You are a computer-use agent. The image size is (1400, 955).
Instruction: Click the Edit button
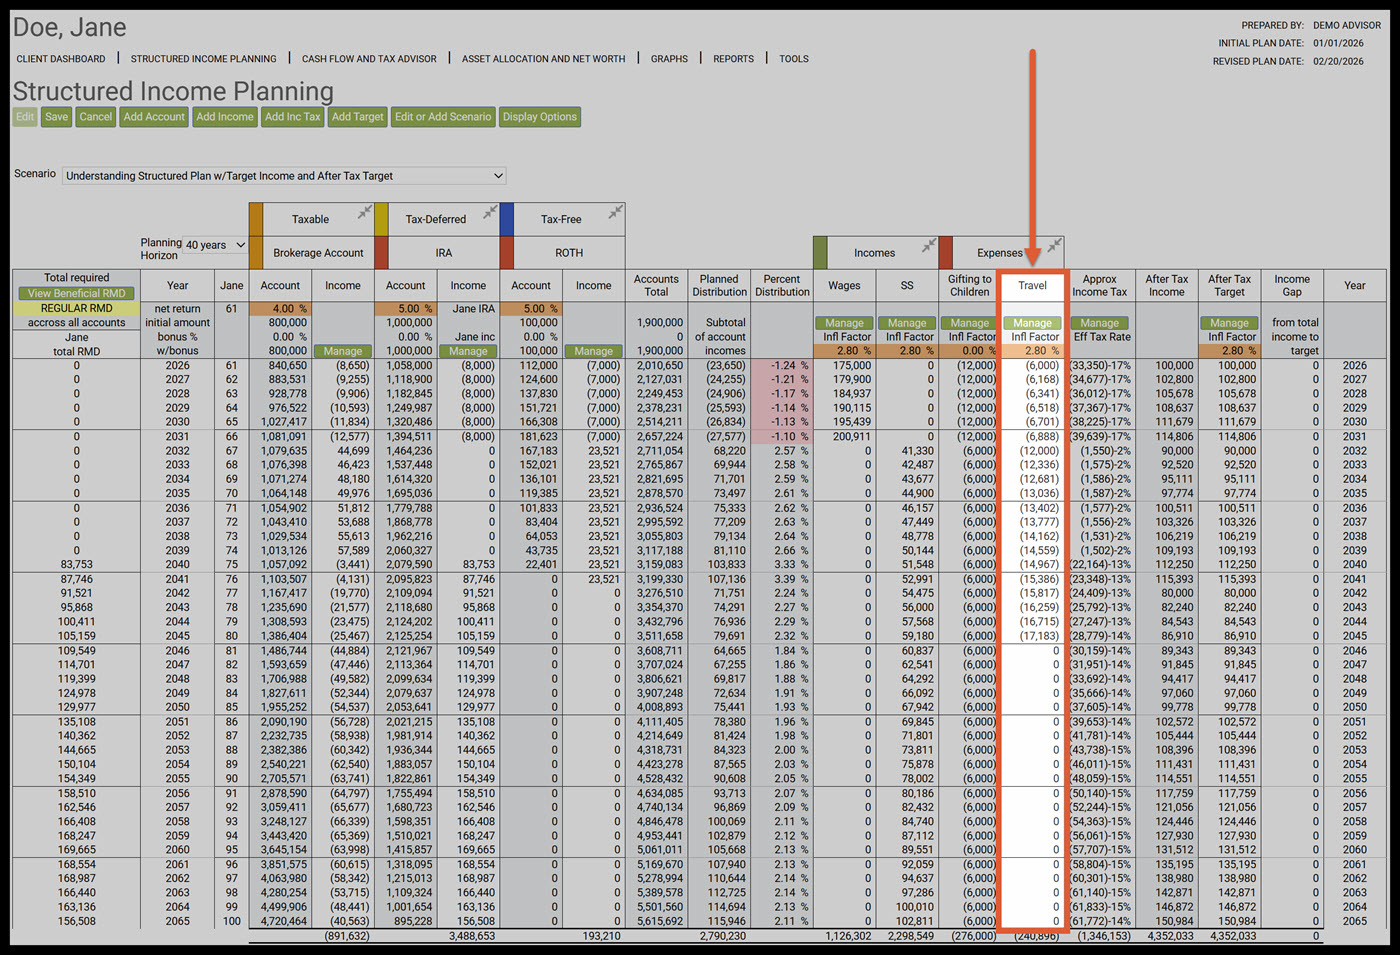[25, 117]
